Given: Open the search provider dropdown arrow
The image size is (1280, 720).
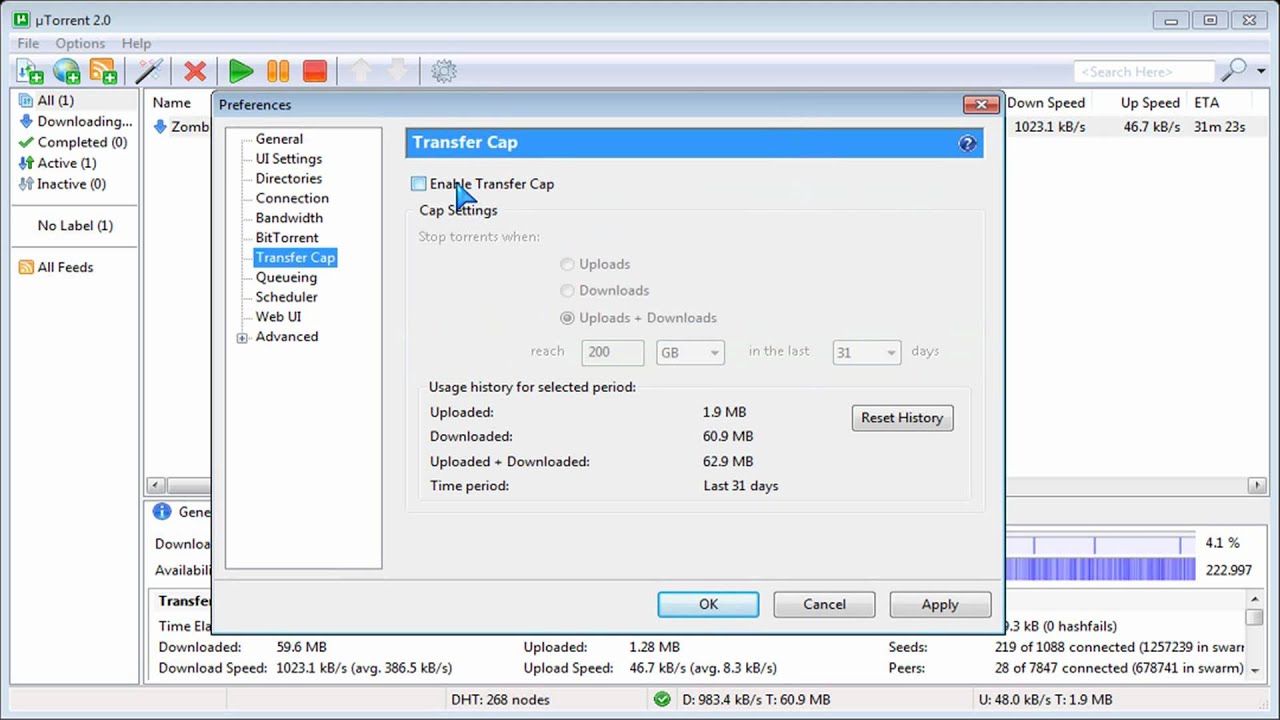Looking at the screenshot, I should [1261, 71].
